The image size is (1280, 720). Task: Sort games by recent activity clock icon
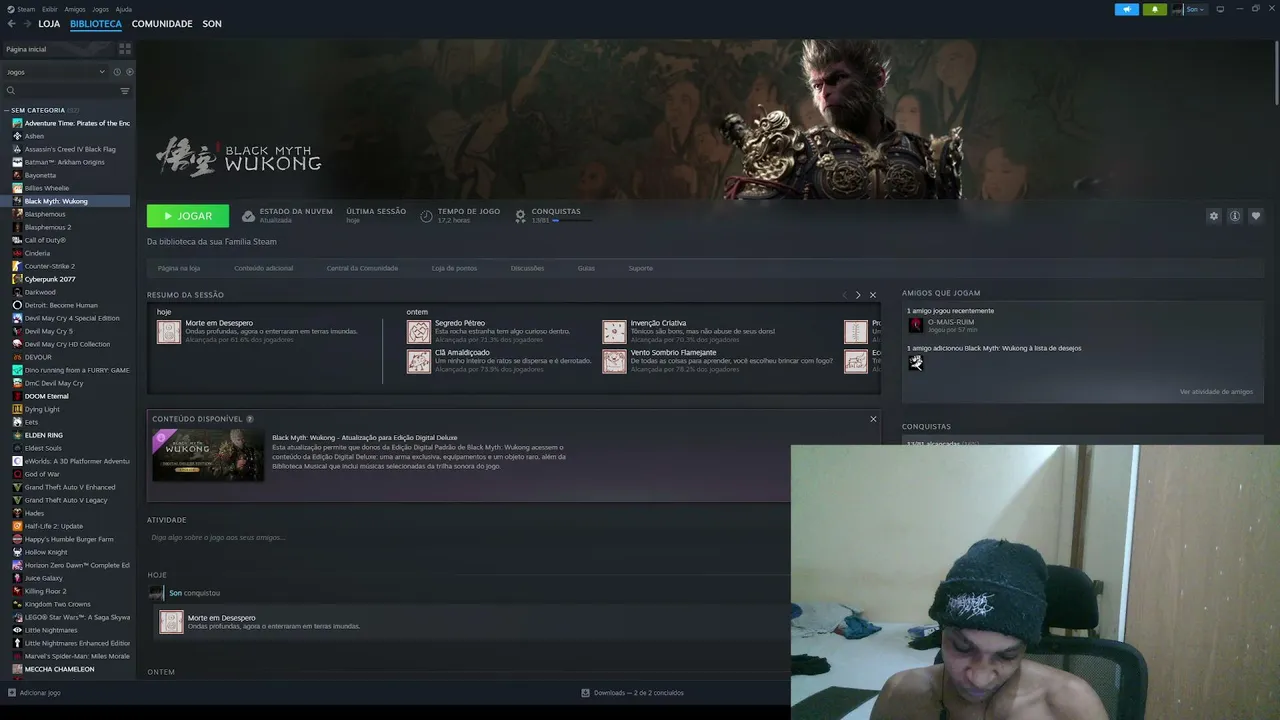117,72
